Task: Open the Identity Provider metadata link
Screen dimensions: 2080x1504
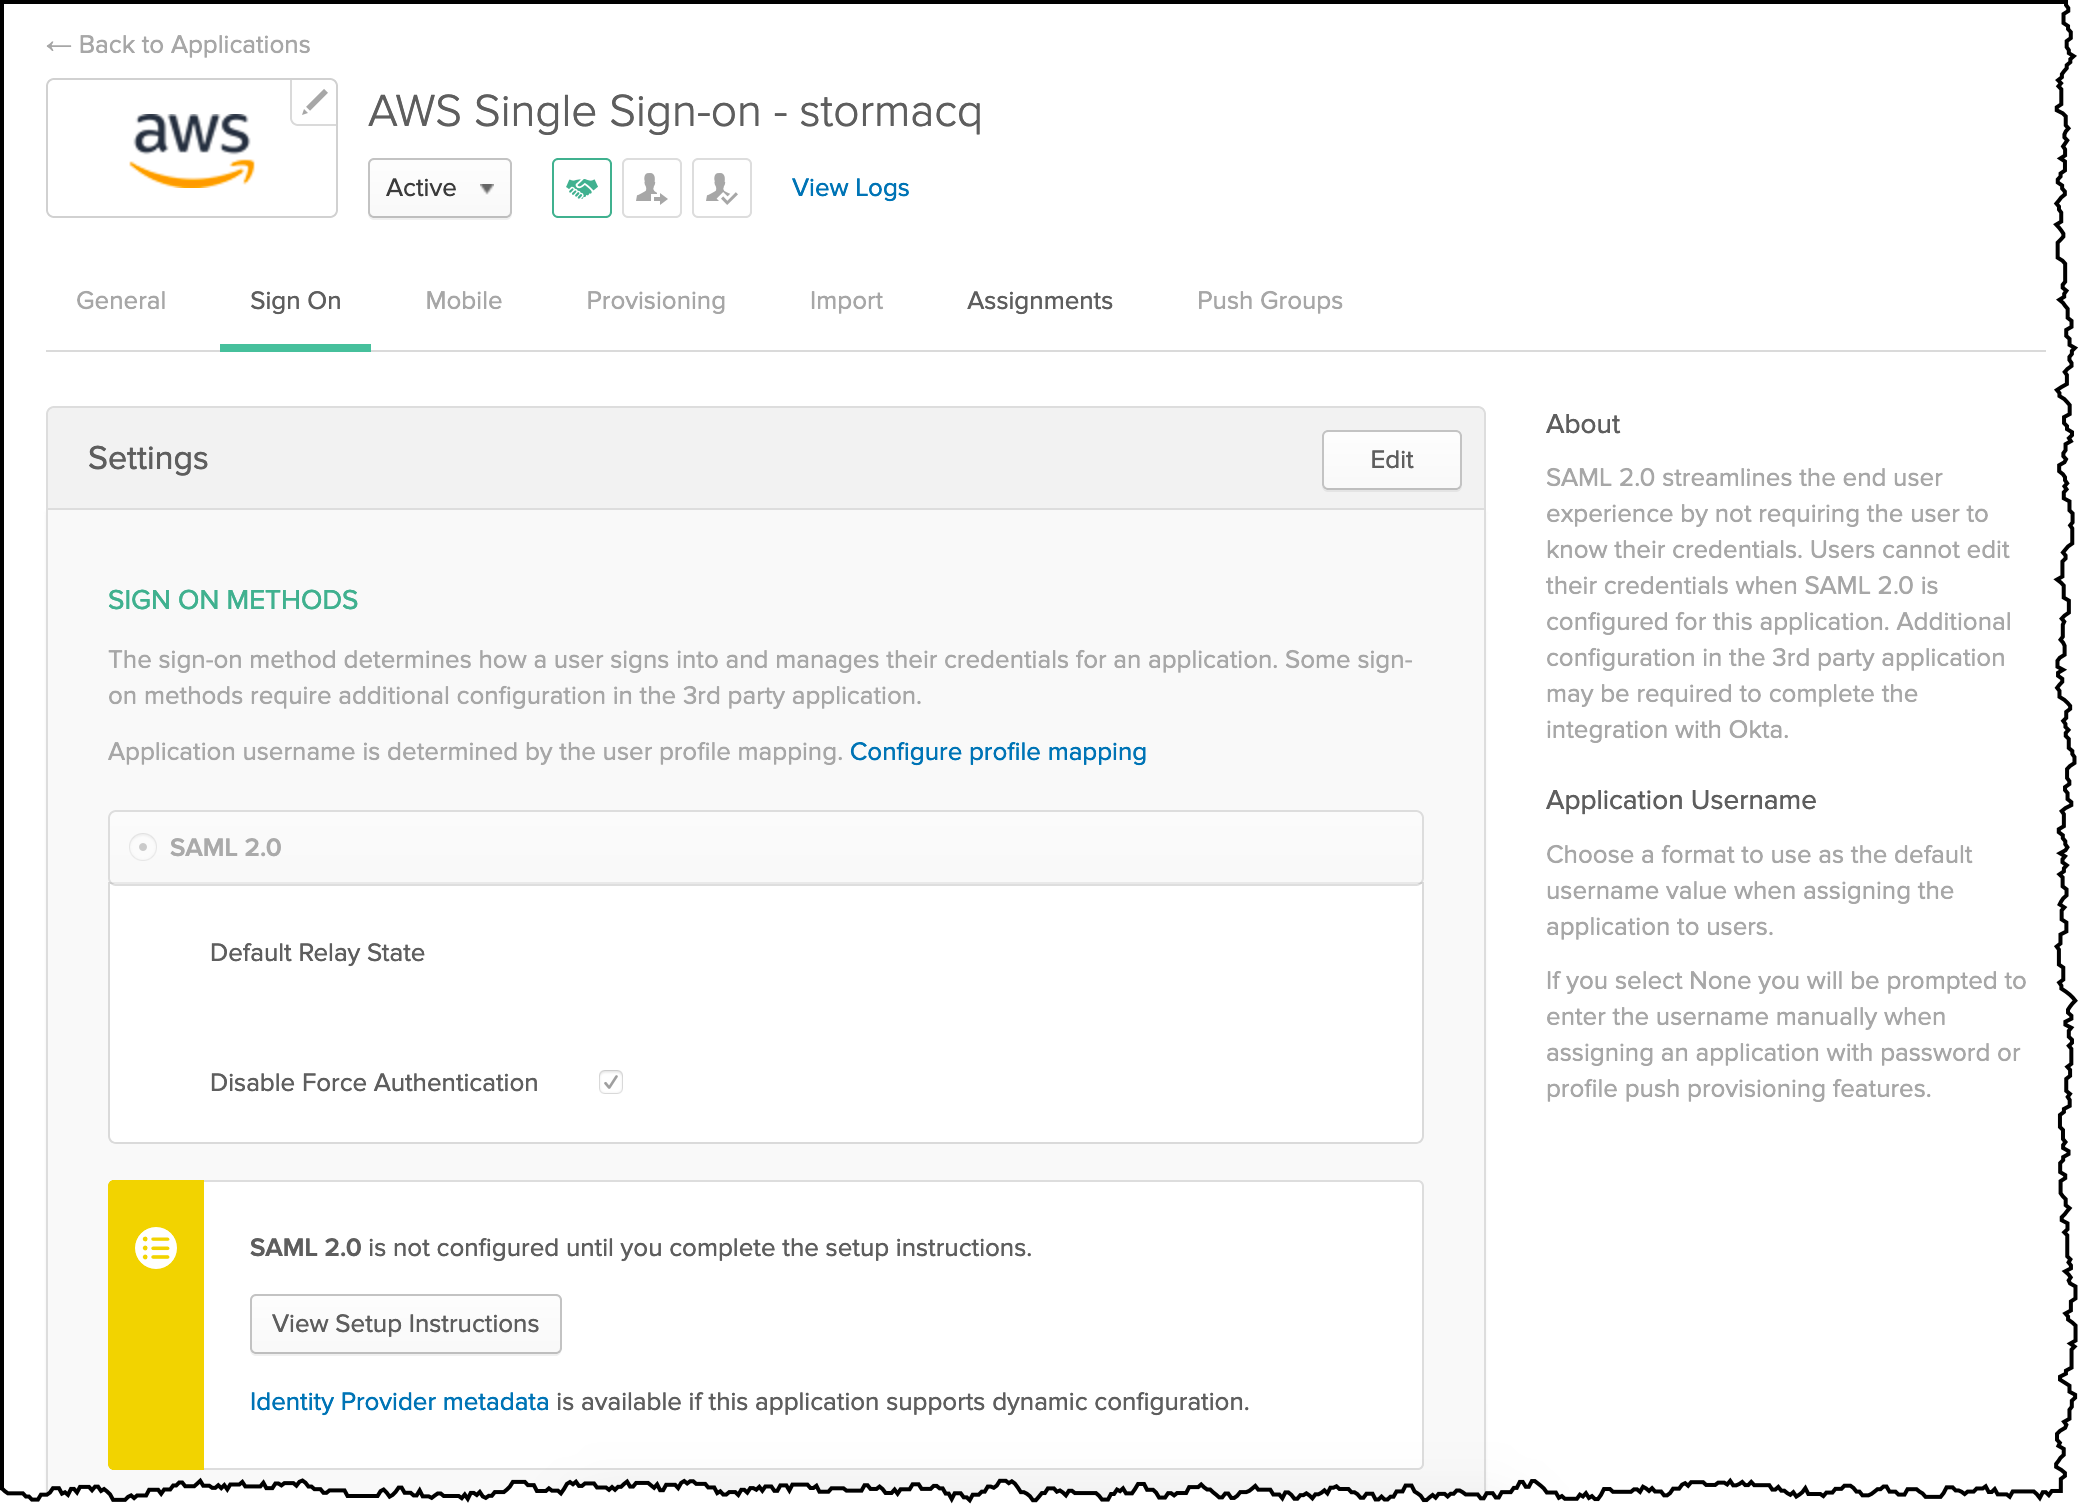Action: tap(399, 1401)
